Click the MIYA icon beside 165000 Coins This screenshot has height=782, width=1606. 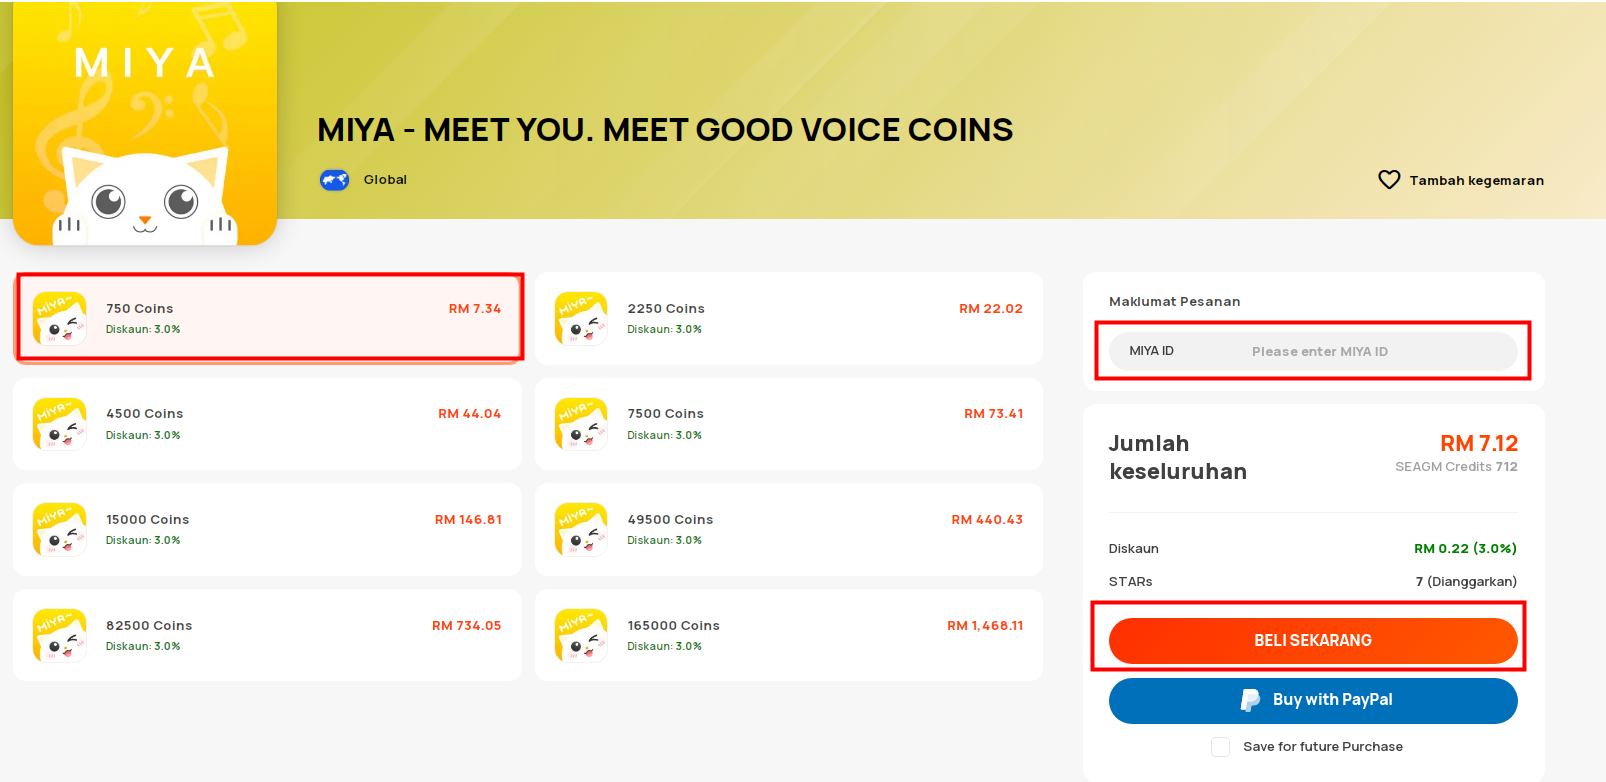tap(581, 635)
